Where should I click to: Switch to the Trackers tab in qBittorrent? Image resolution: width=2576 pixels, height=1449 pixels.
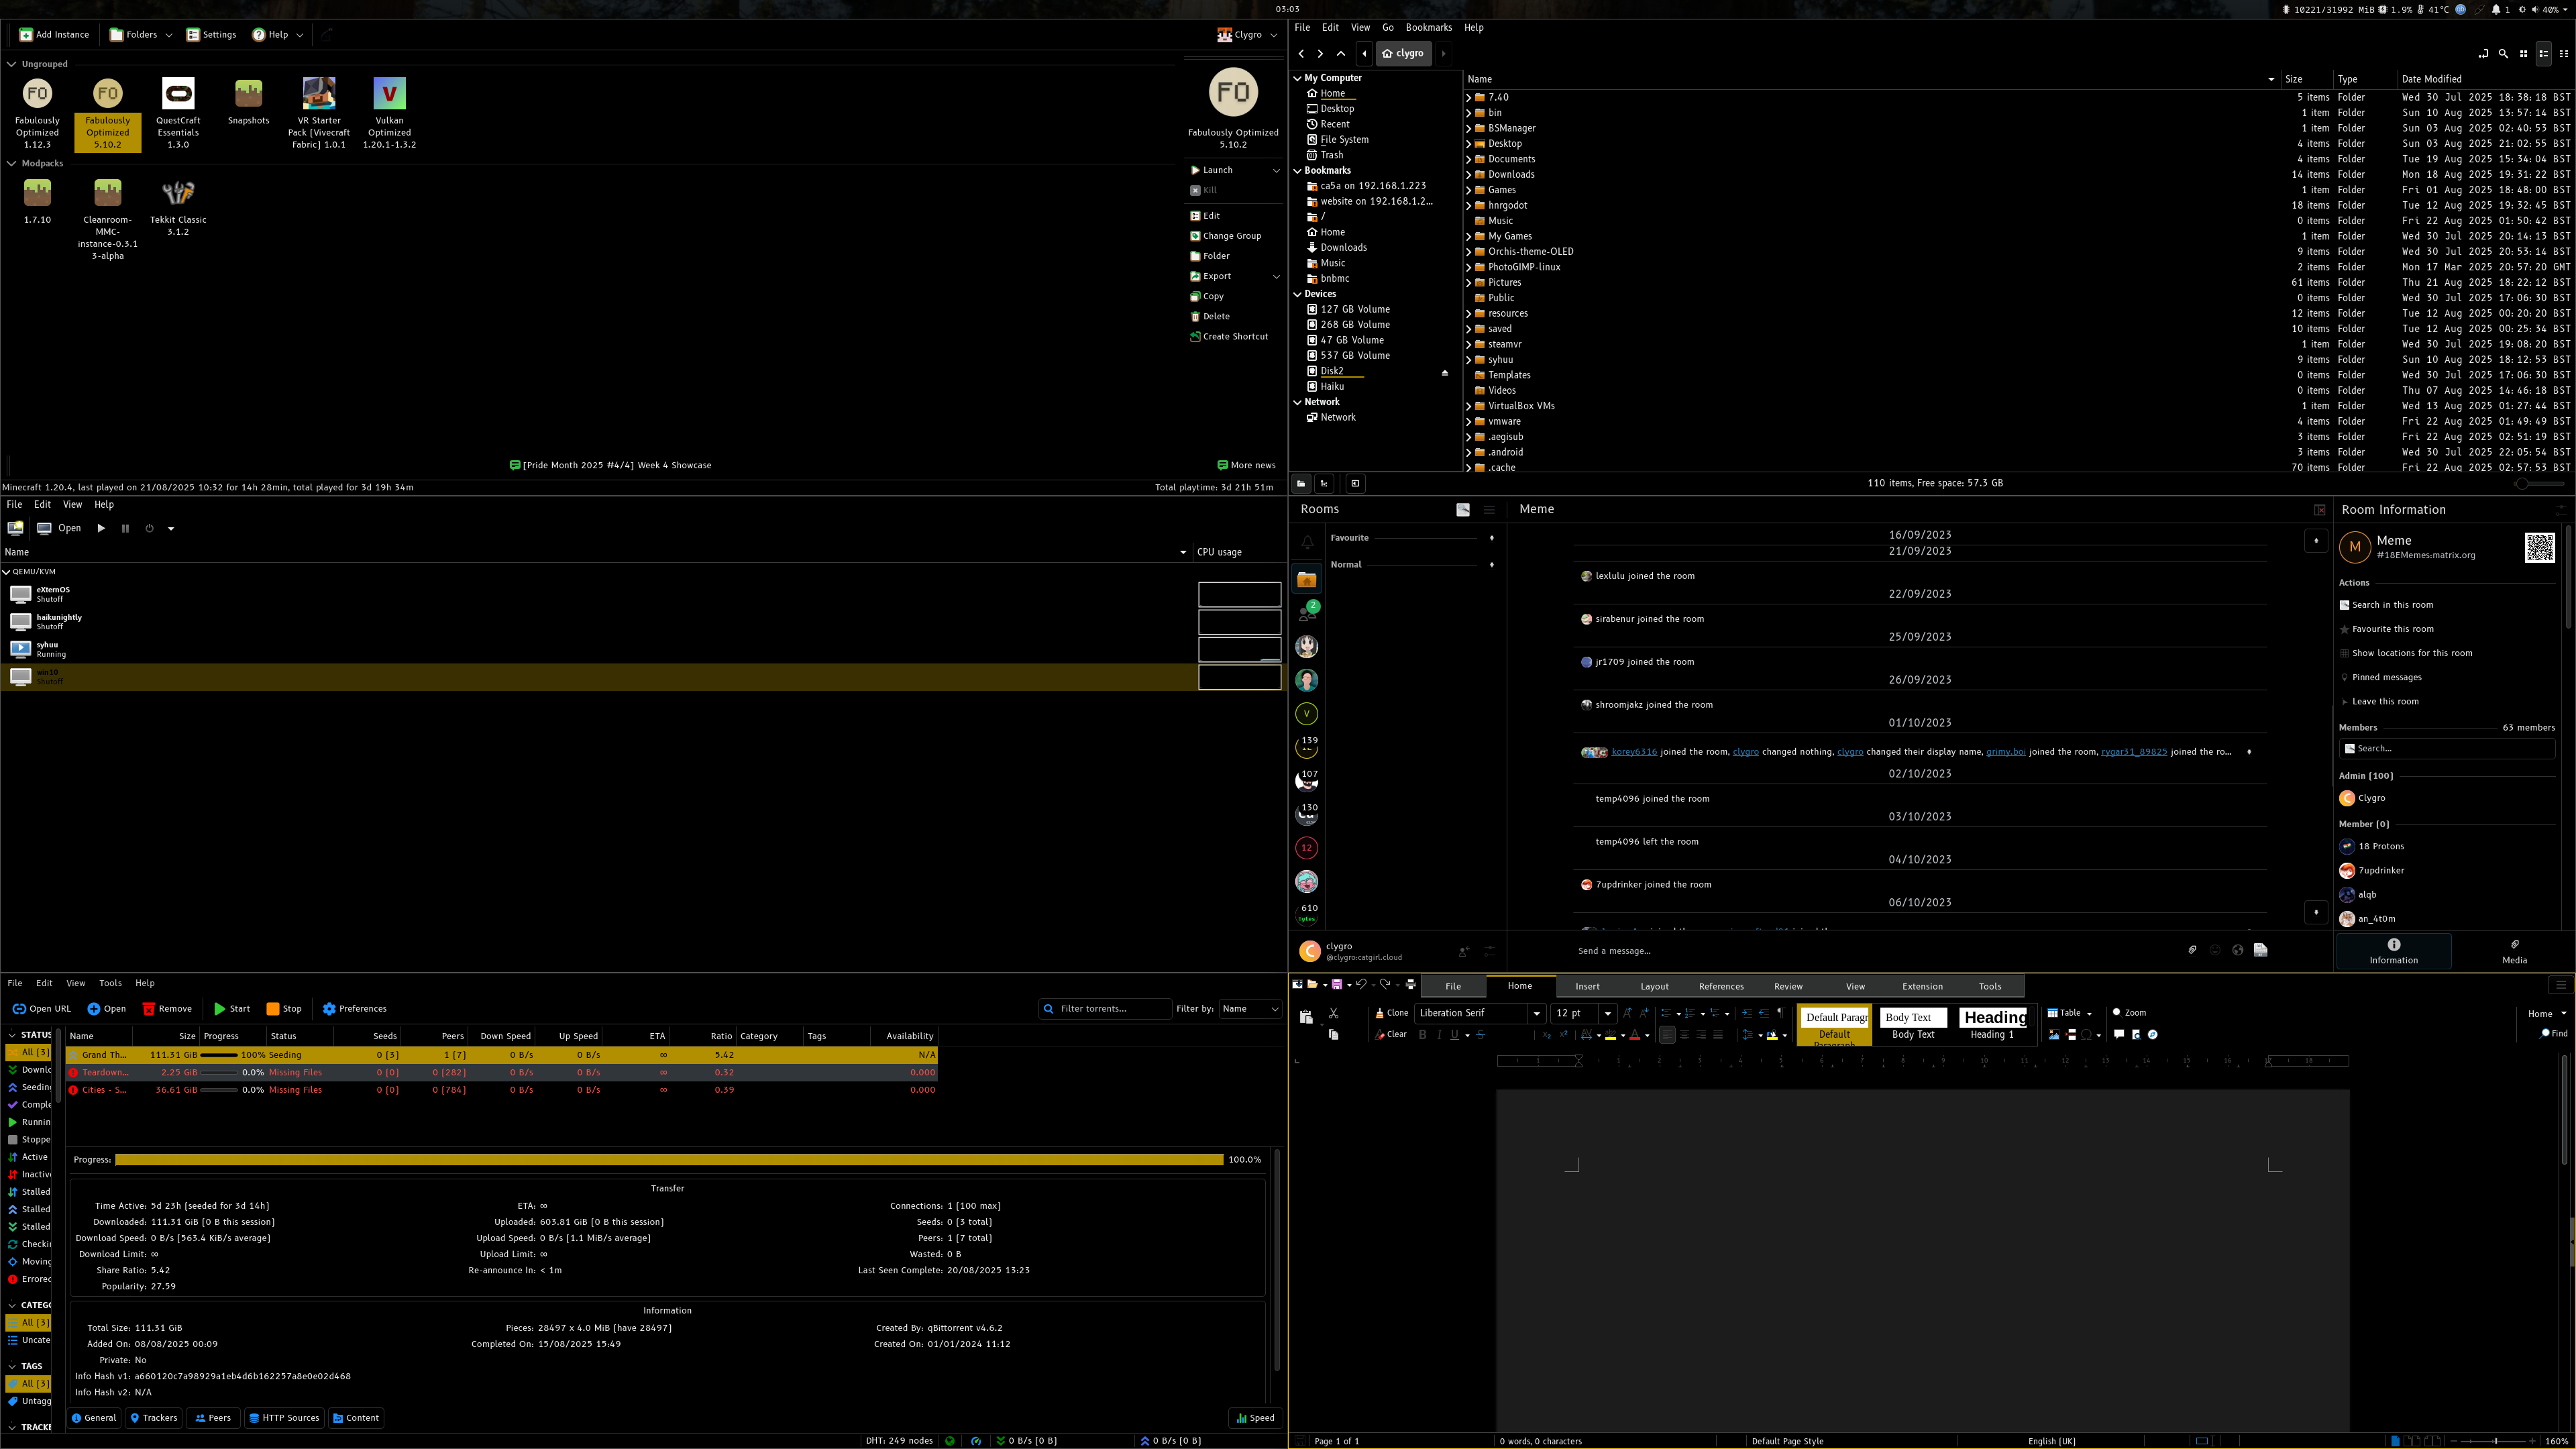[x=153, y=1417]
